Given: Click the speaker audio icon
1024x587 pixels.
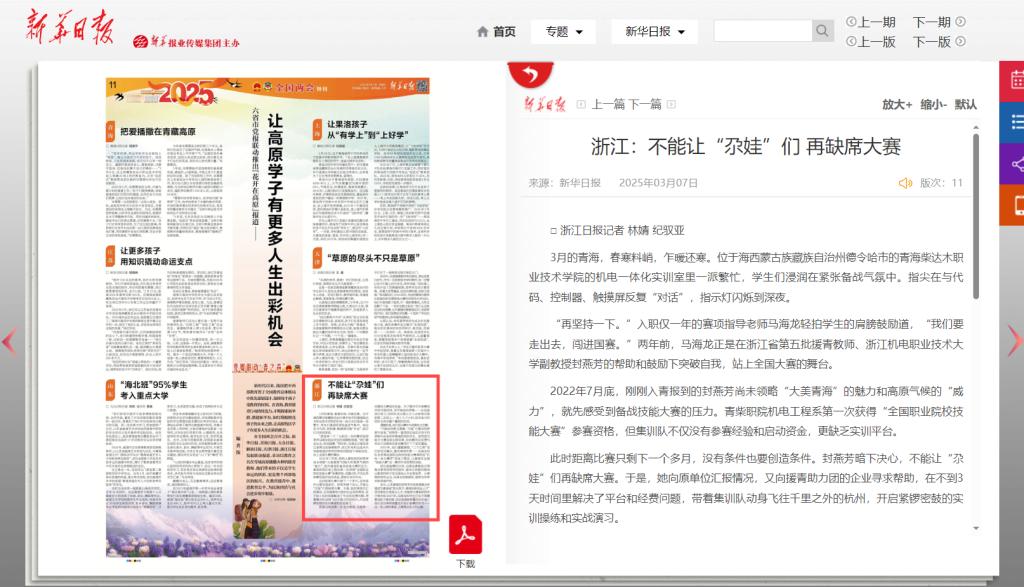Looking at the screenshot, I should tap(906, 183).
